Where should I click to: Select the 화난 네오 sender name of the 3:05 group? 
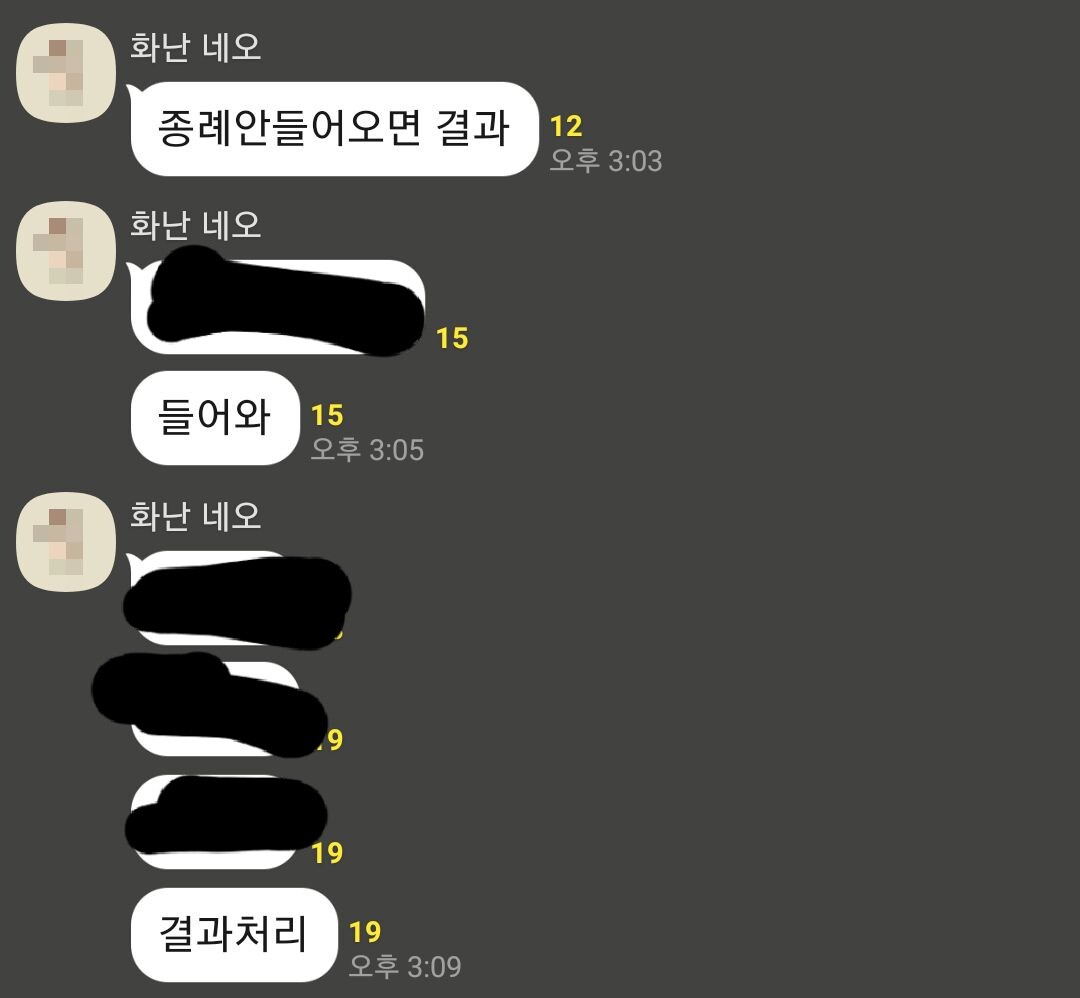pos(196,225)
